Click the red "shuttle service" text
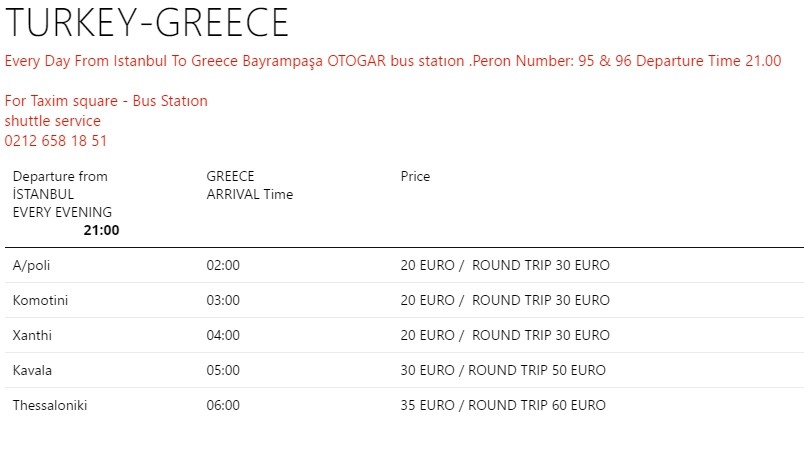The image size is (804, 450). click(x=52, y=121)
